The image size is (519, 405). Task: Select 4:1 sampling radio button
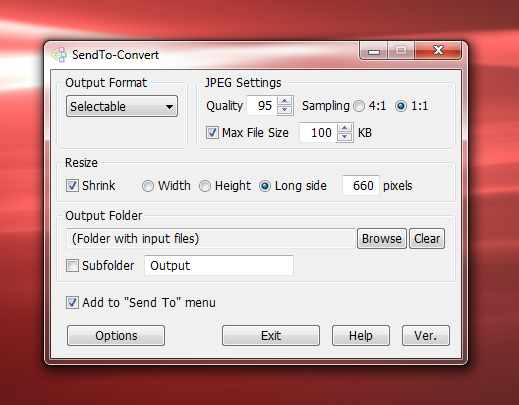tap(359, 106)
